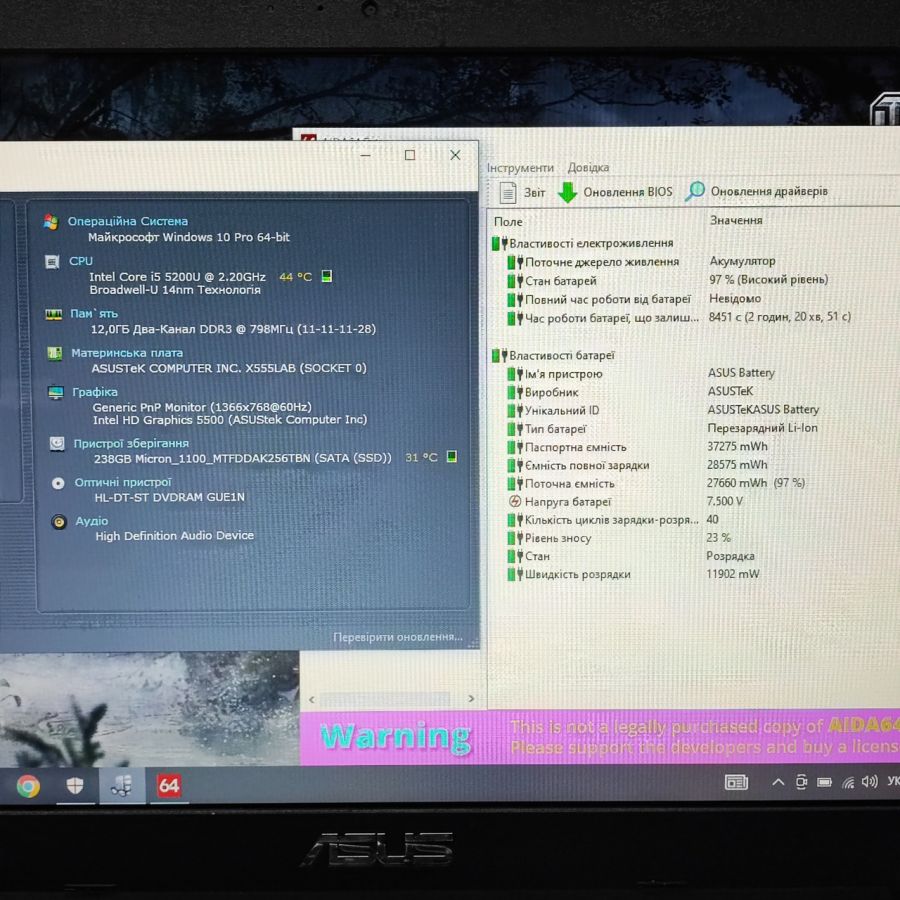The width and height of the screenshot is (900, 900).
Task: Open the Оптичні пристрої section heading
Action: tap(123, 482)
